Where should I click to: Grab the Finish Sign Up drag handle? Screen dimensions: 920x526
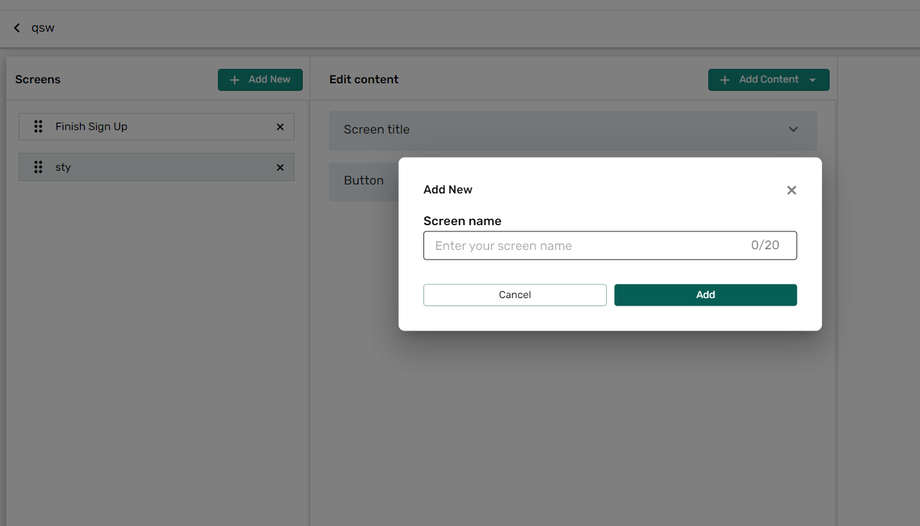click(x=38, y=127)
